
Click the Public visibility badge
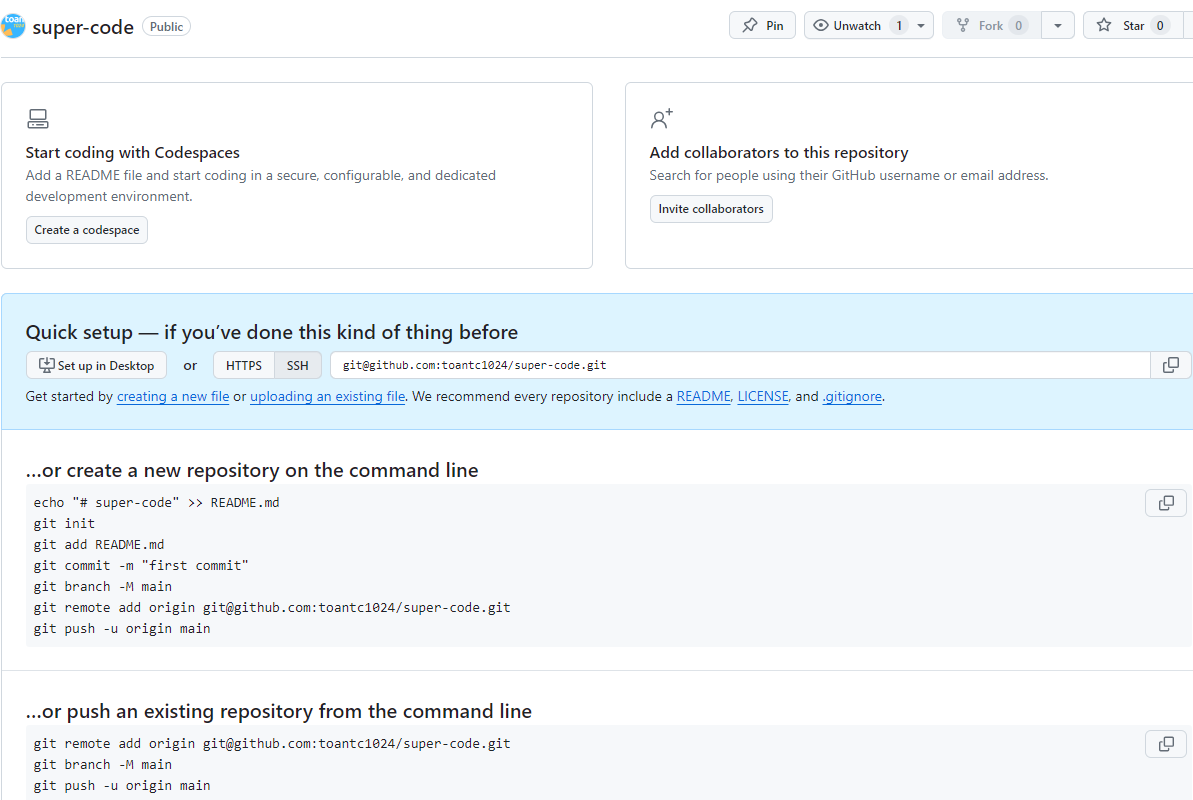[166, 27]
